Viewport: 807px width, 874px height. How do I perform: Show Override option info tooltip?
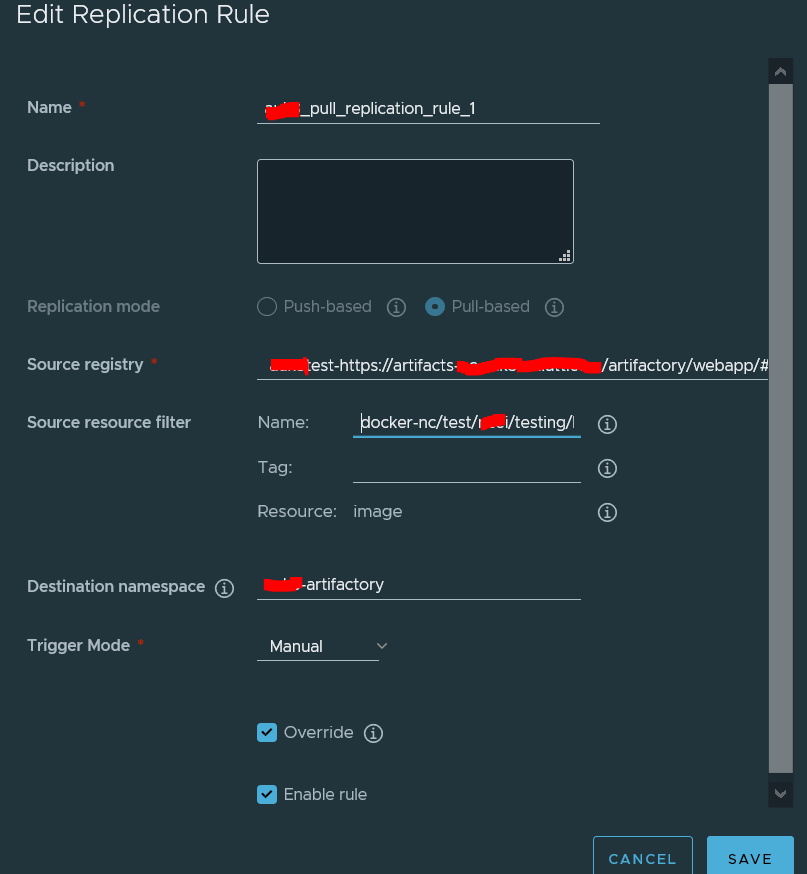coord(373,733)
